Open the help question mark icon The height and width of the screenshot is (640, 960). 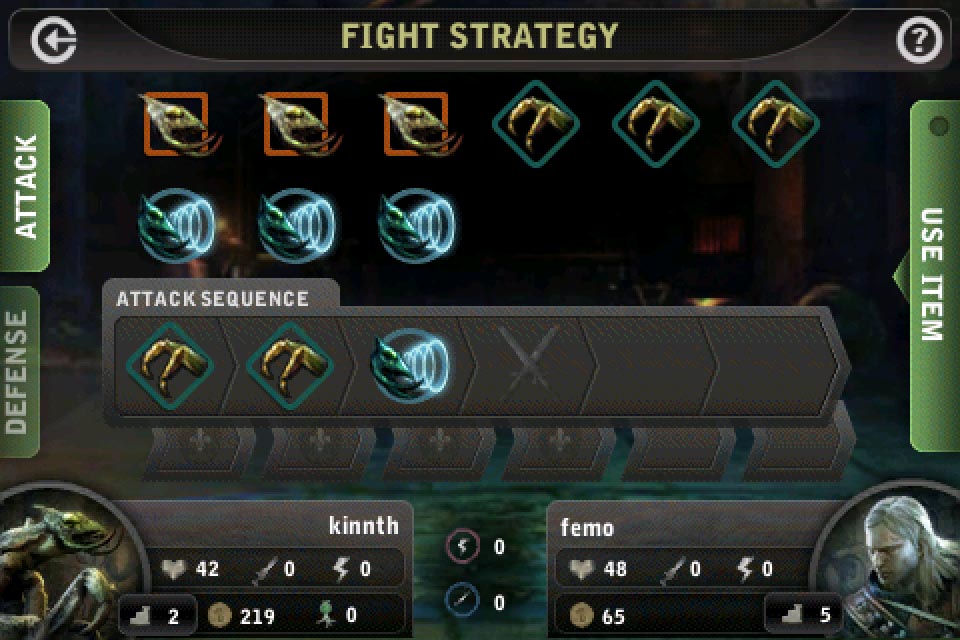tap(919, 40)
